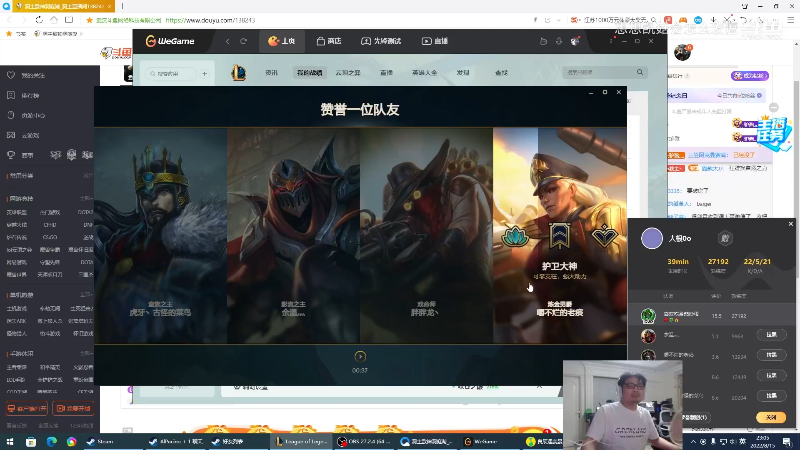Open Microsoft Edge from taskbar
800x450 pixels.
52,441
